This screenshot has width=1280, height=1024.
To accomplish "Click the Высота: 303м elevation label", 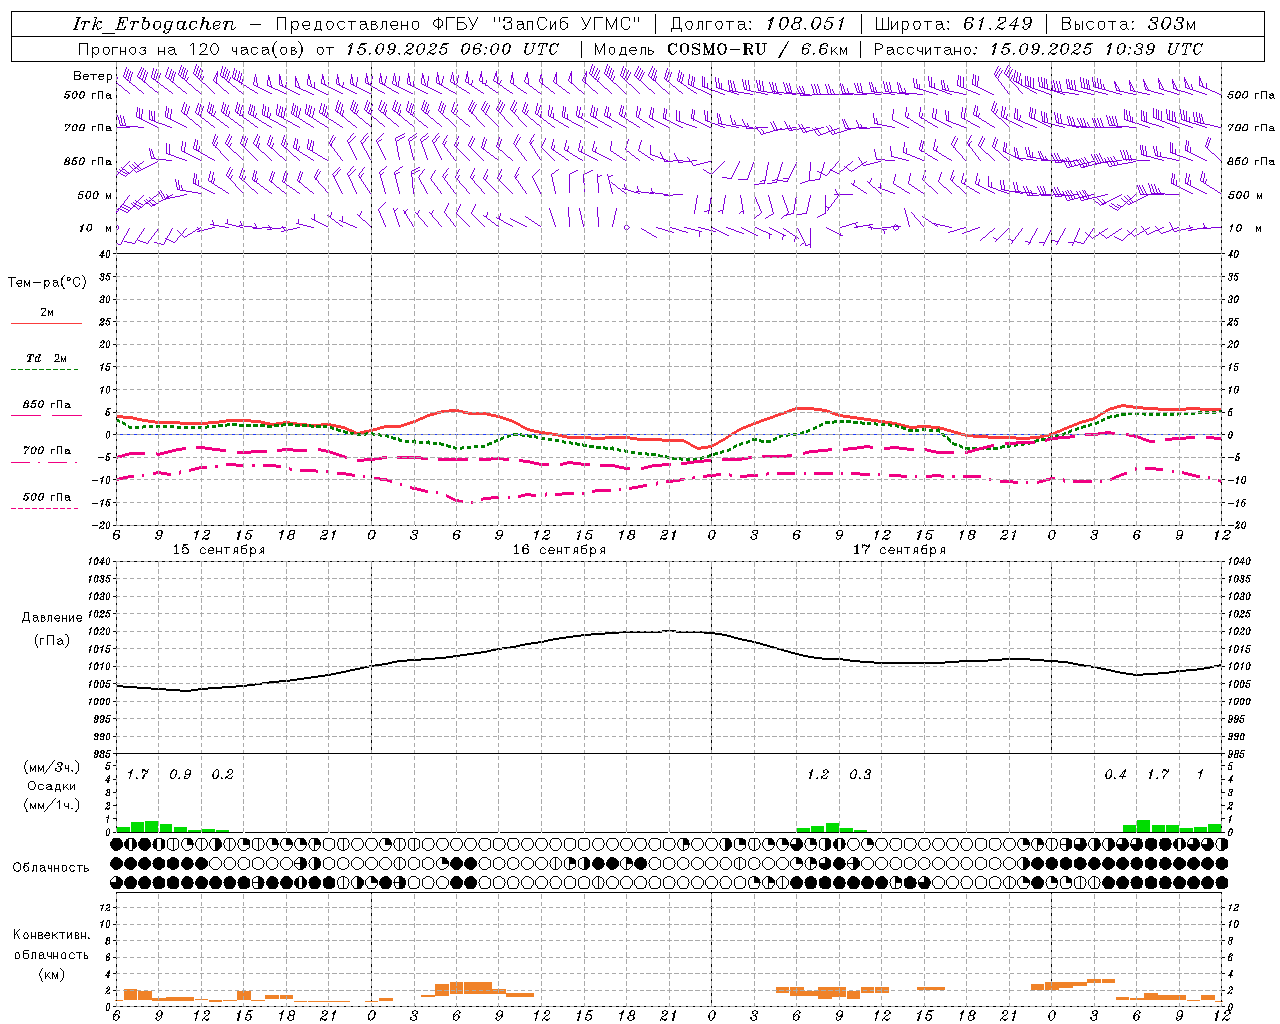I will pyautogui.click(x=1128, y=24).
